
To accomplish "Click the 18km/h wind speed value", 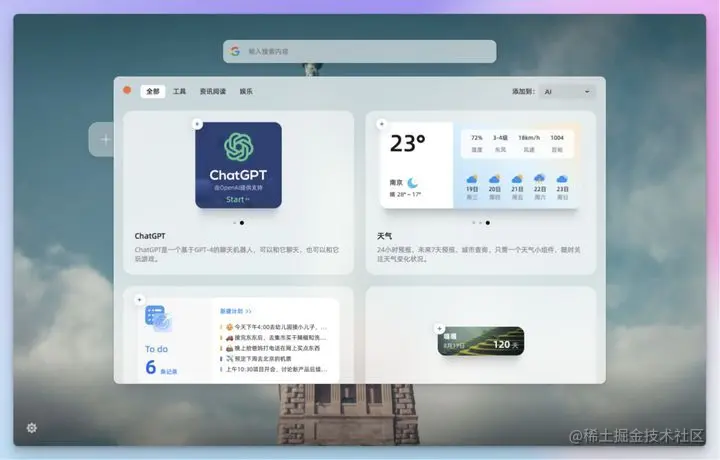I will click(529, 138).
